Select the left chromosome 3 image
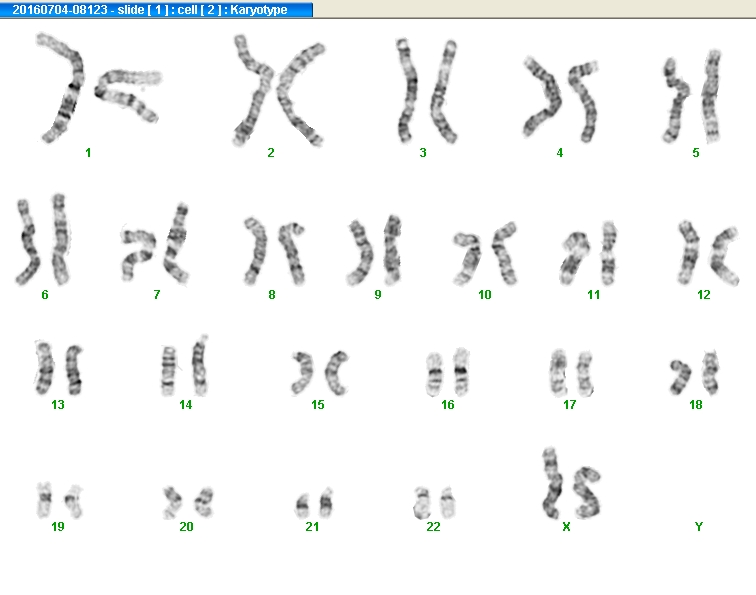Viewport: 756px width, 595px height. pos(406,91)
